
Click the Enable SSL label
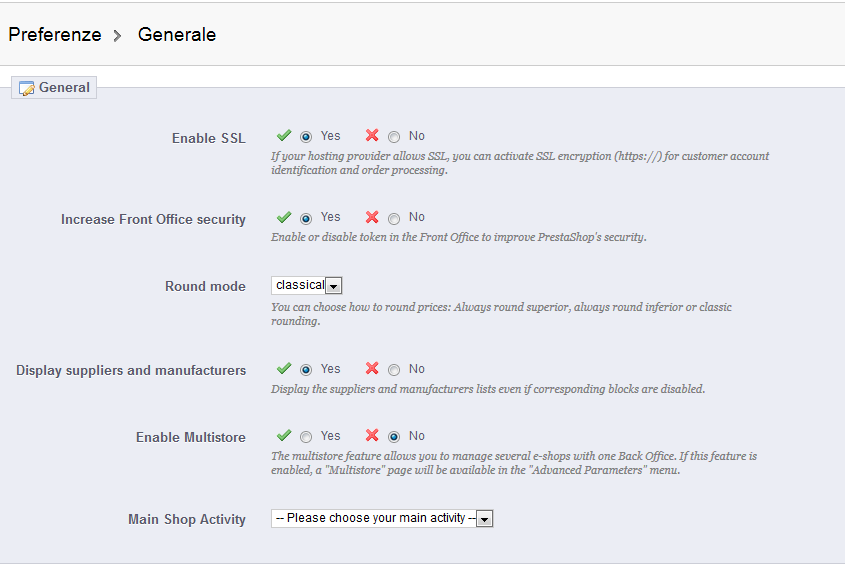[208, 138]
